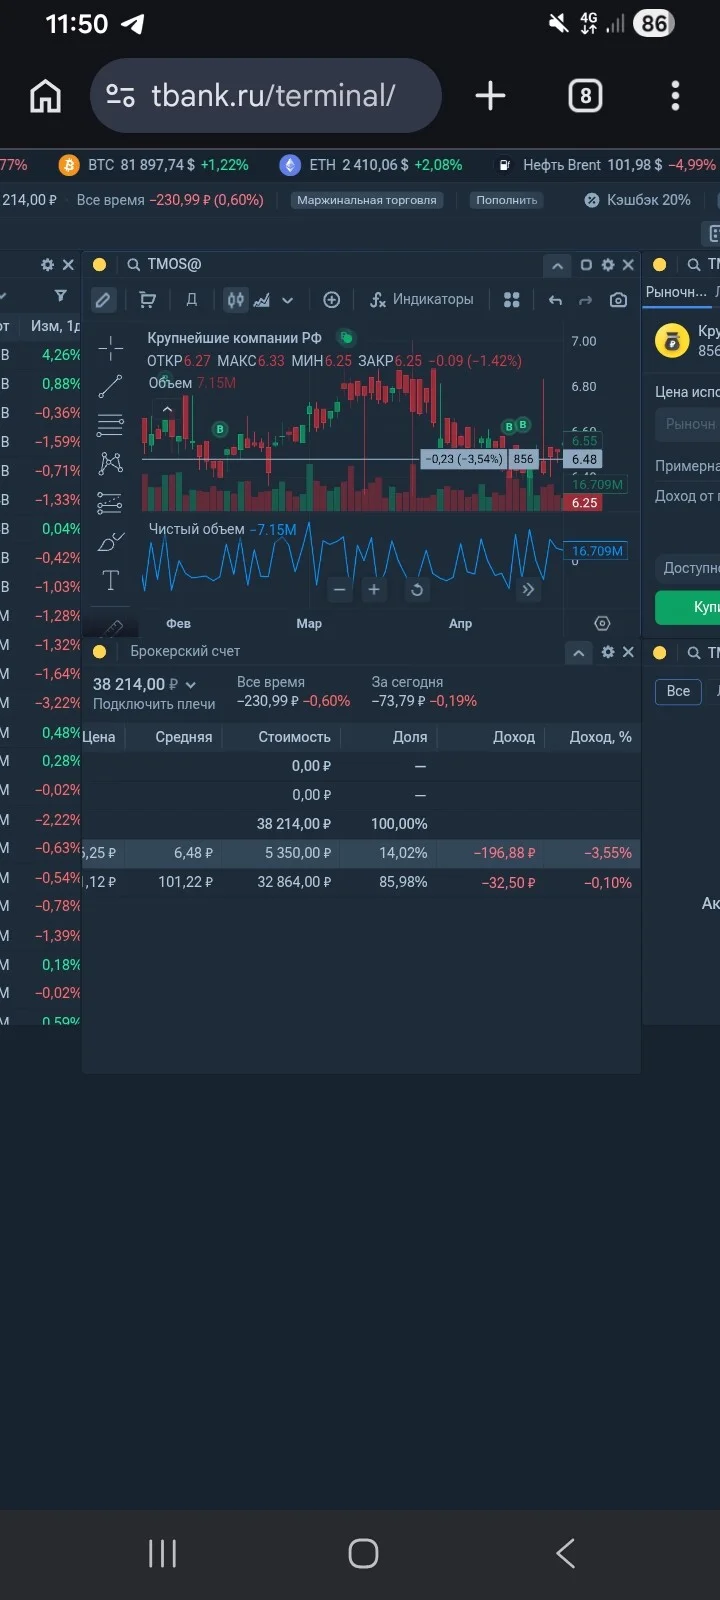The image size is (720, 1600).
Task: Click the add-comparison plus circle icon
Action: 332,300
